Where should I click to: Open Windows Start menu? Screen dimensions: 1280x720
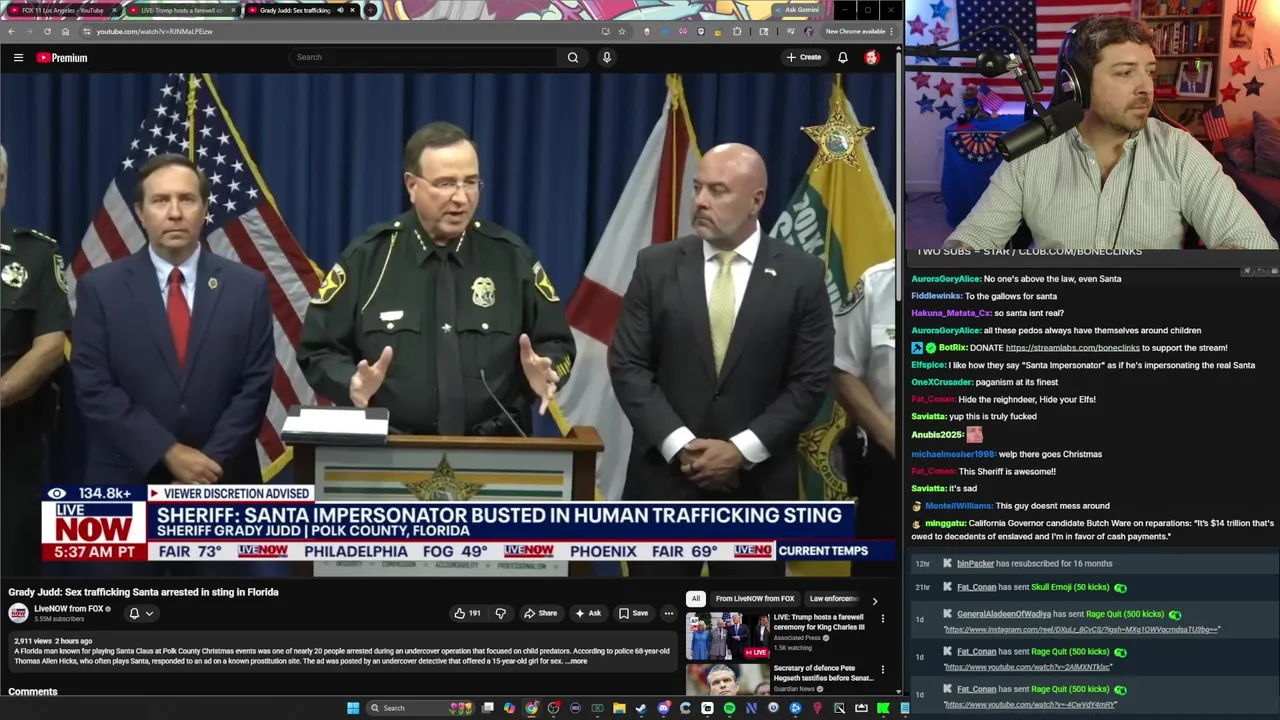353,708
